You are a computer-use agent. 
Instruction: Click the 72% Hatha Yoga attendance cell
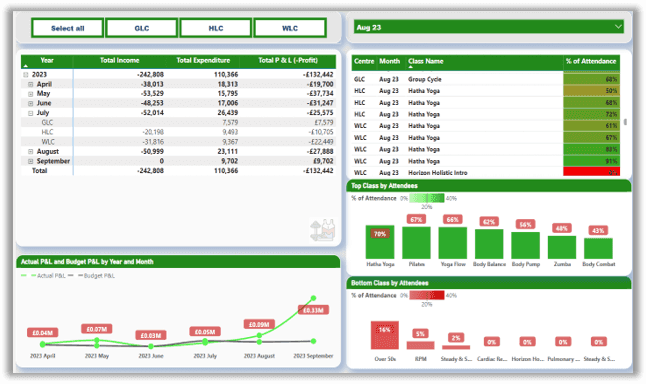tap(591, 114)
